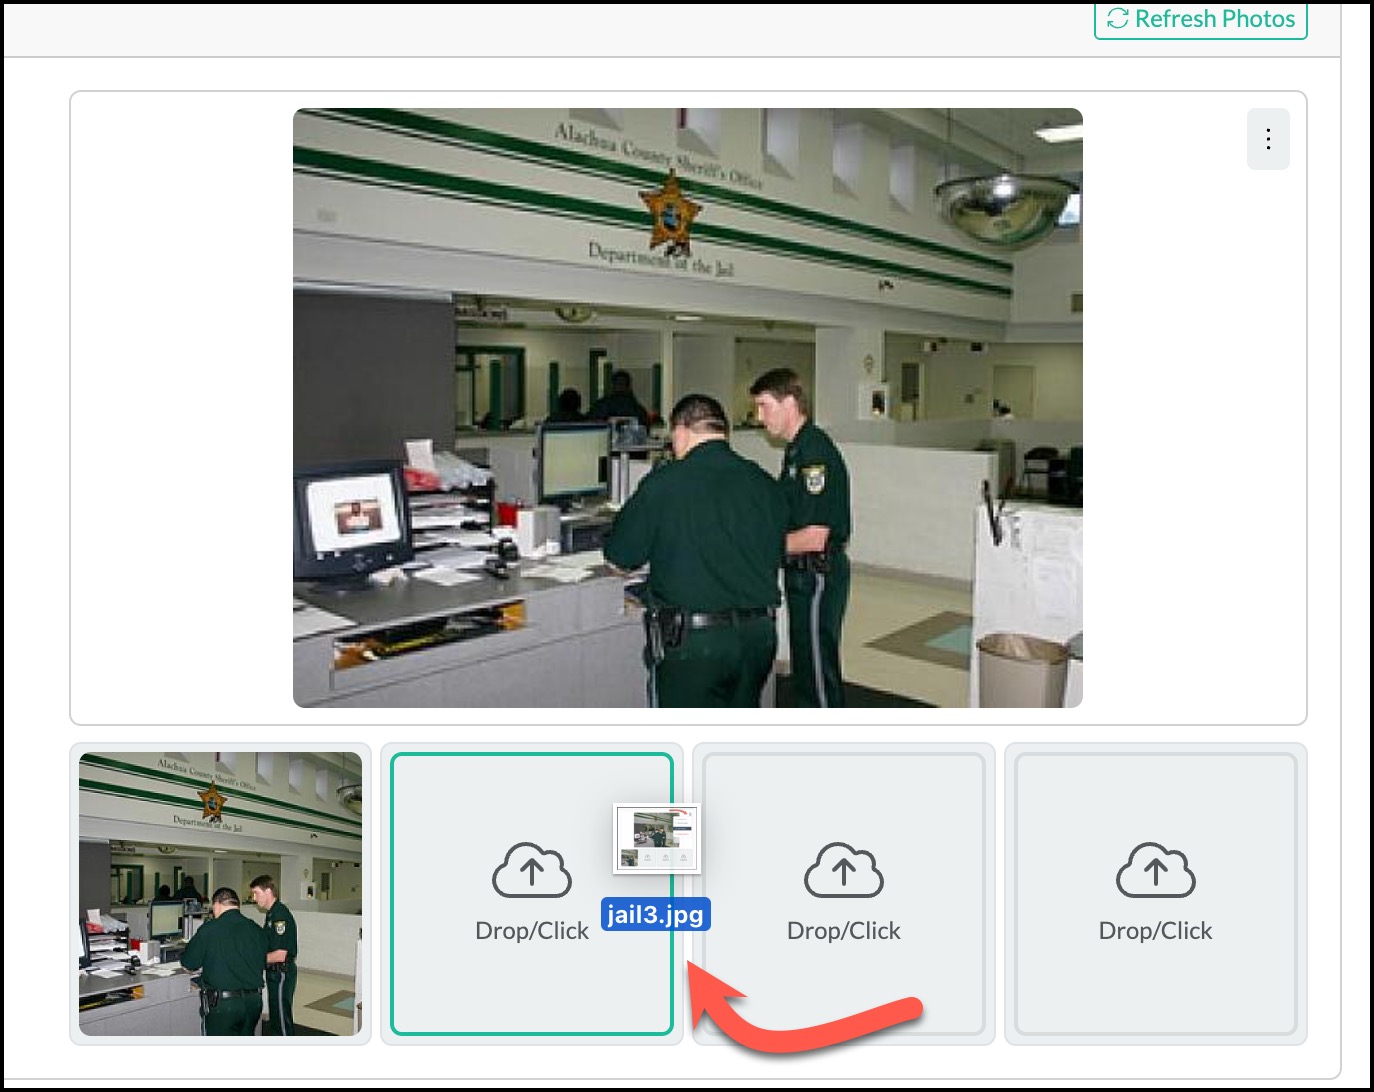Open the three-dot photo options menu
Image resolution: width=1374 pixels, height=1092 pixels.
[x=1268, y=139]
